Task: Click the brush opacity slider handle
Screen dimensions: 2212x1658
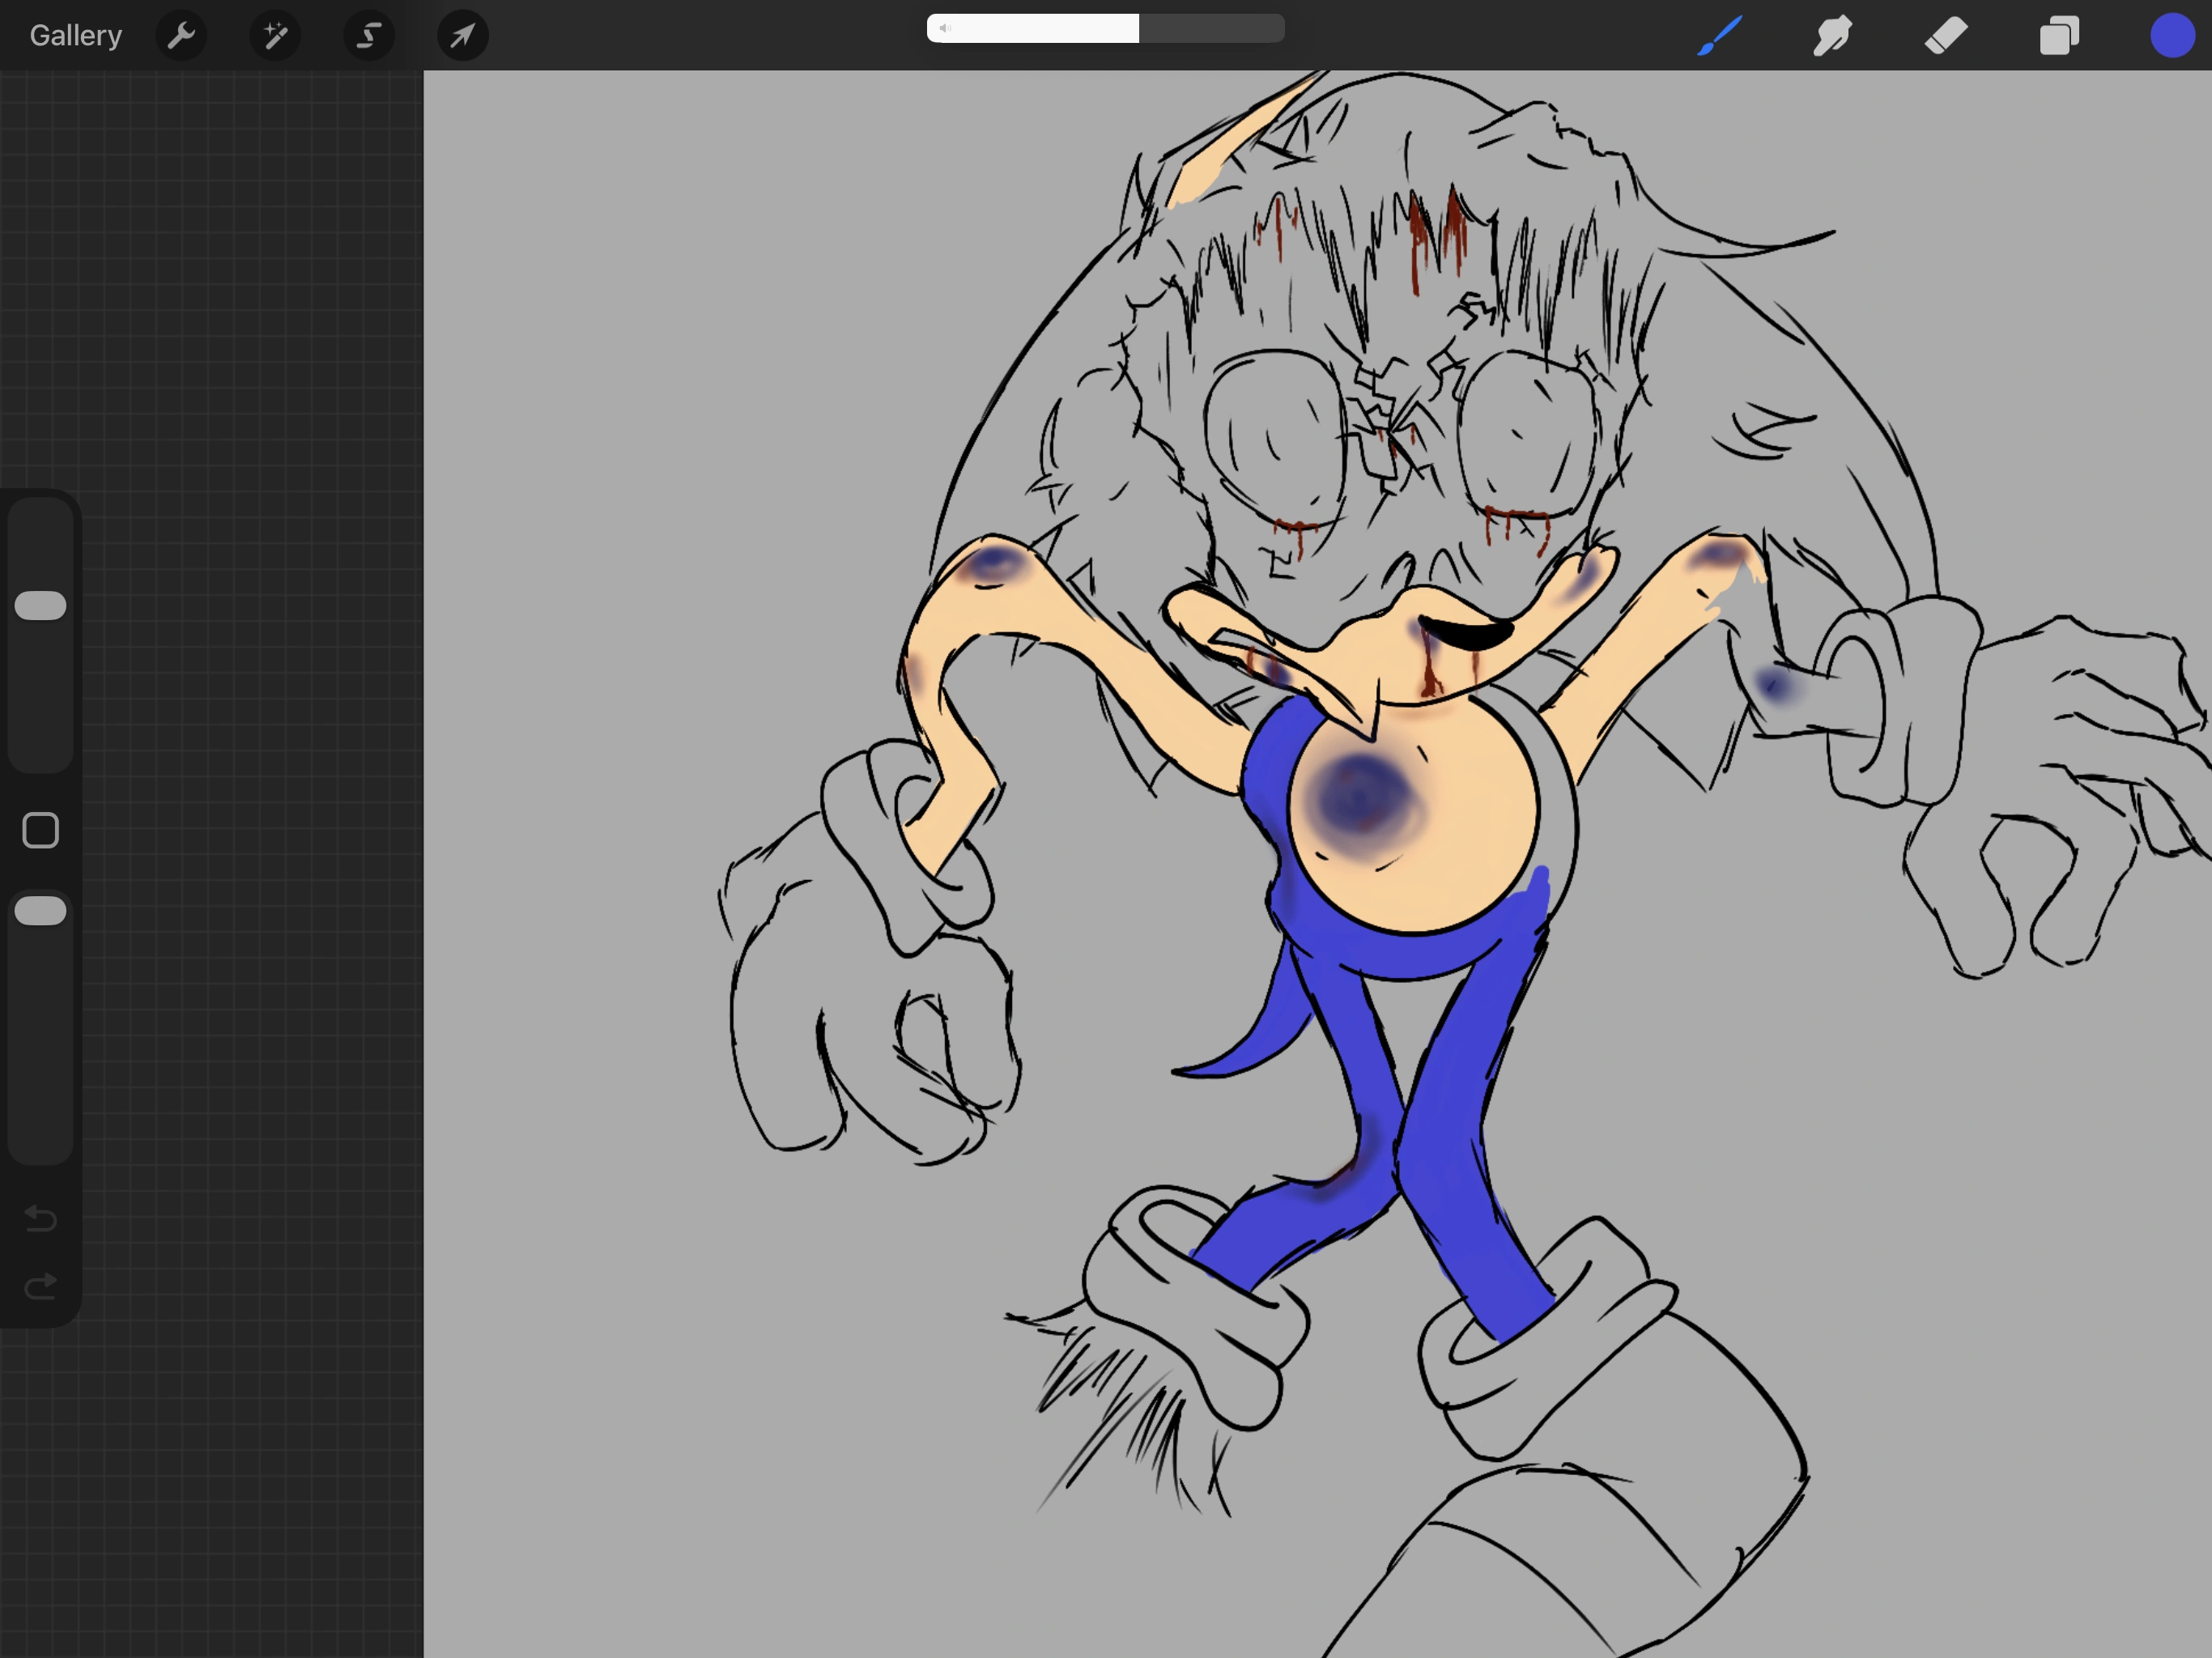Action: click(41, 911)
